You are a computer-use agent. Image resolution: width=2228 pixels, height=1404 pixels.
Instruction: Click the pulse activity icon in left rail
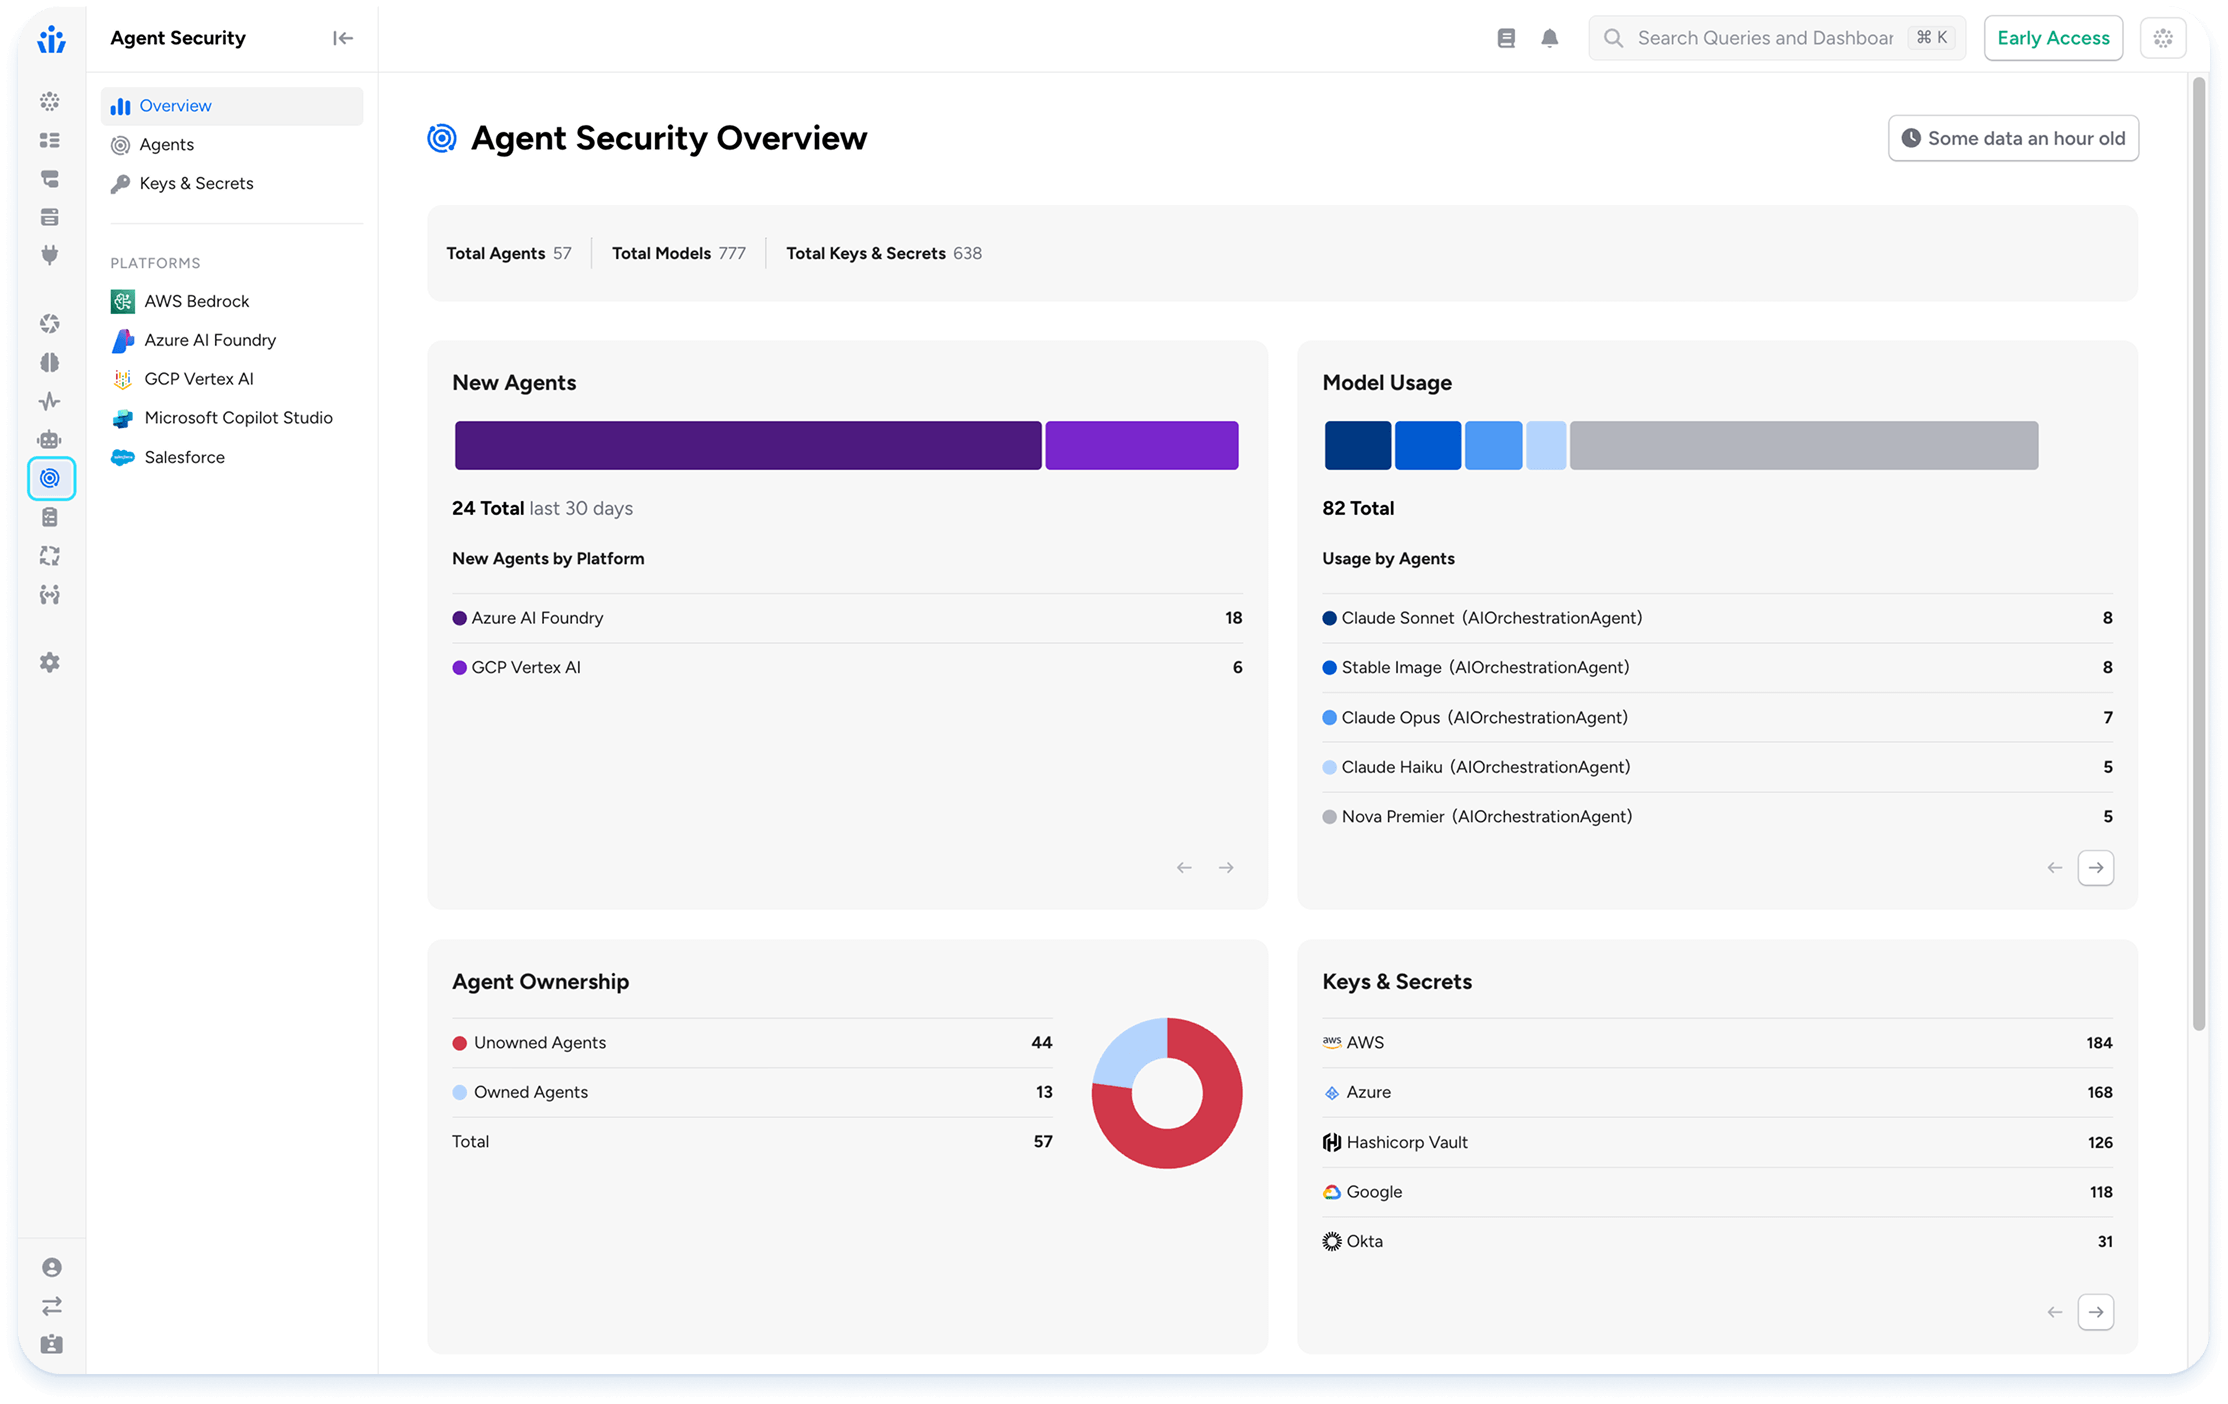coord(50,401)
